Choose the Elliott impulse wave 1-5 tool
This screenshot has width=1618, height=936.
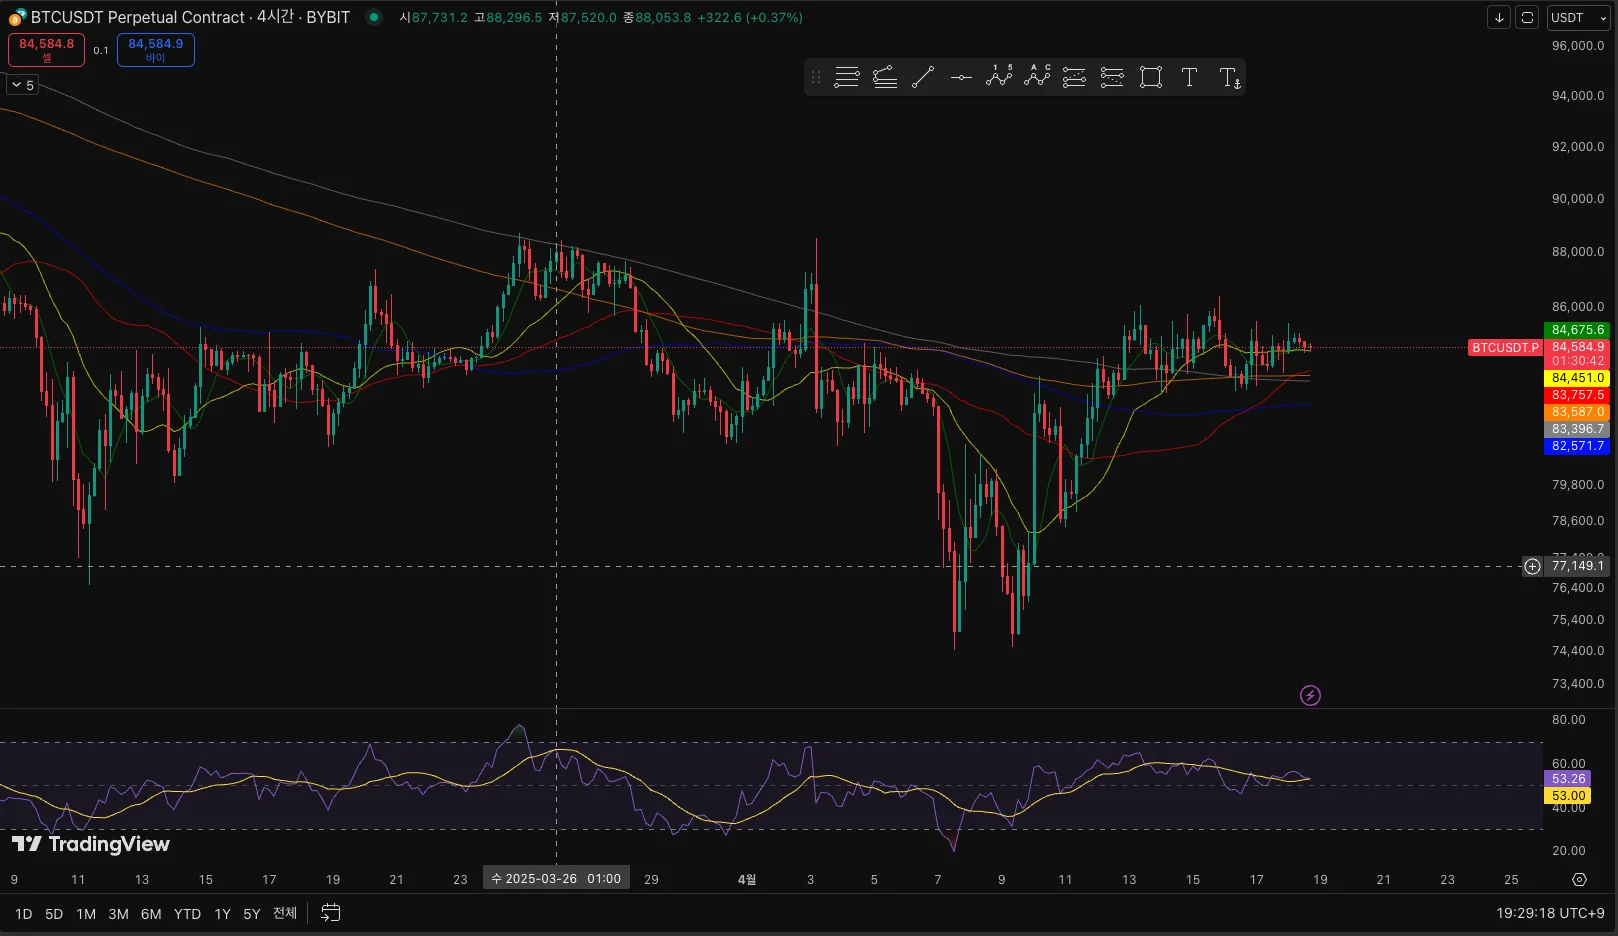click(x=999, y=77)
